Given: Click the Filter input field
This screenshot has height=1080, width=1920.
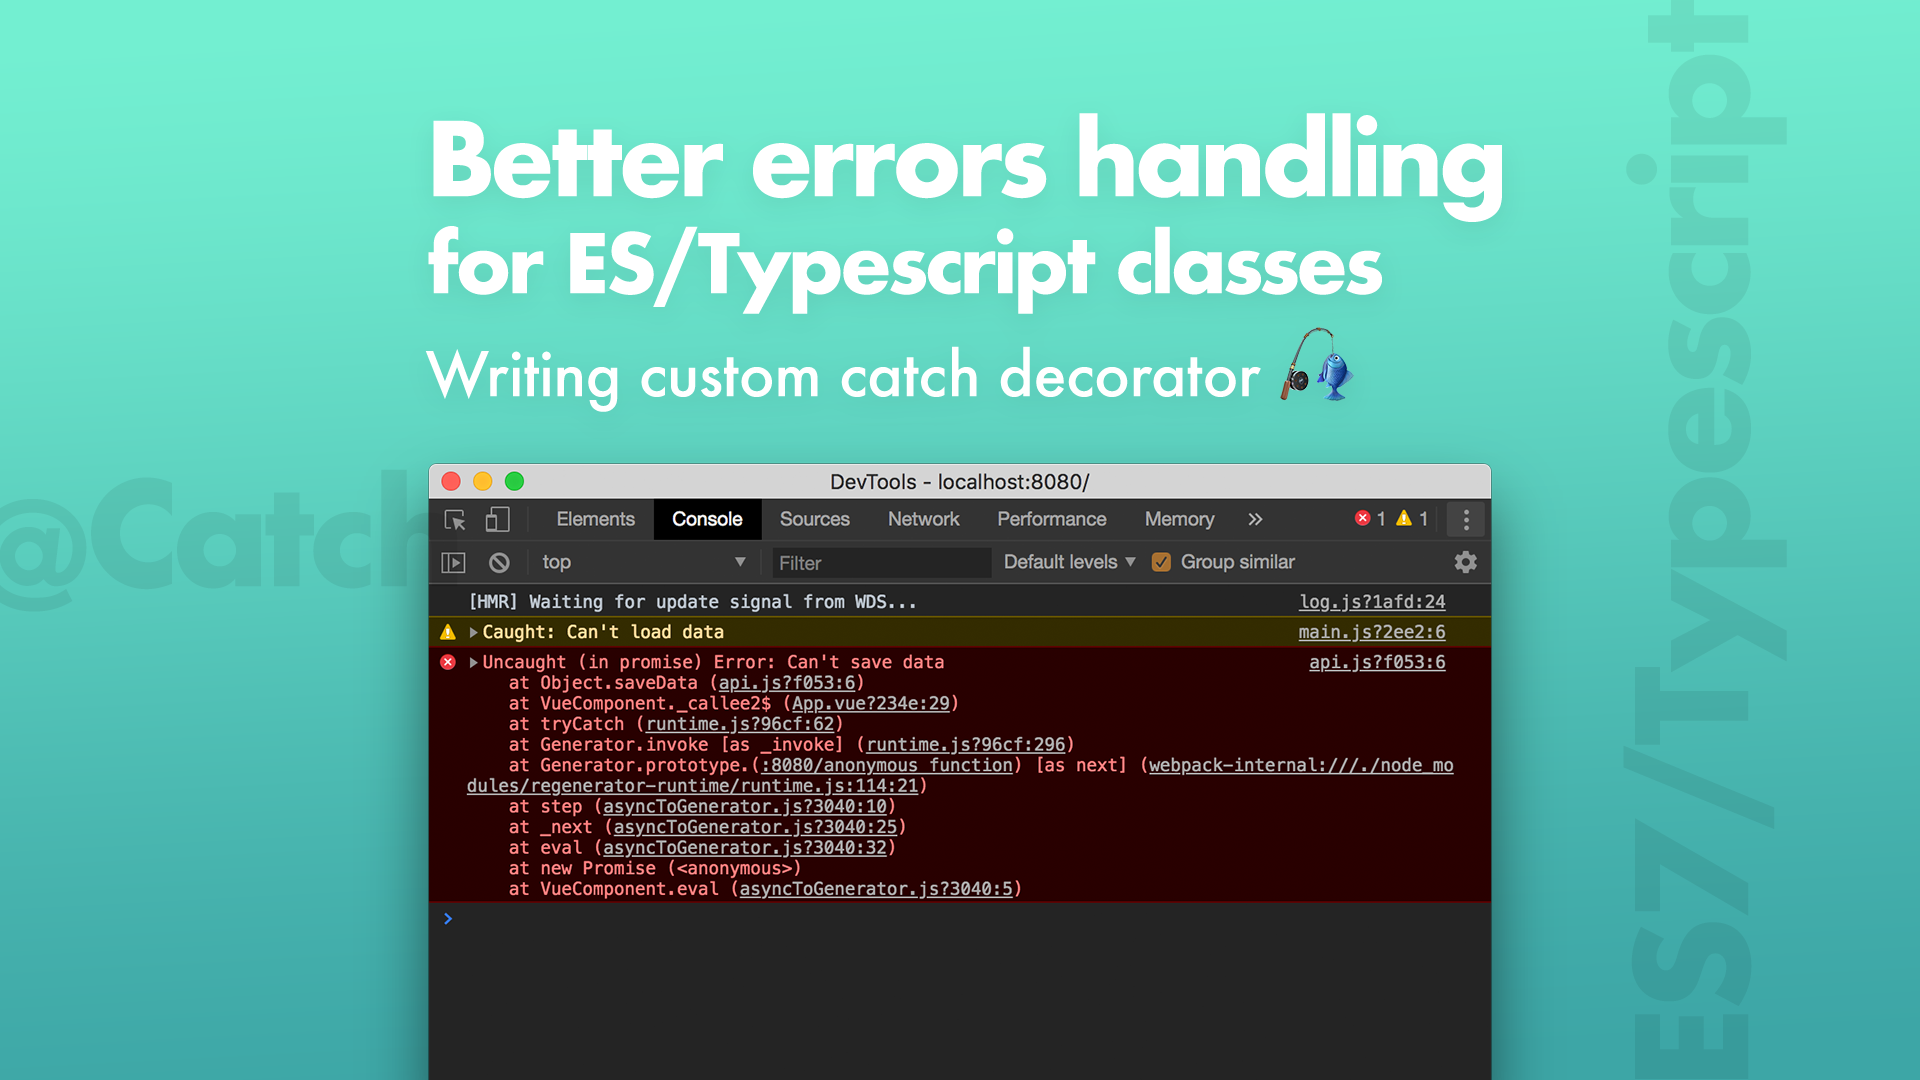Looking at the screenshot, I should tap(878, 562).
